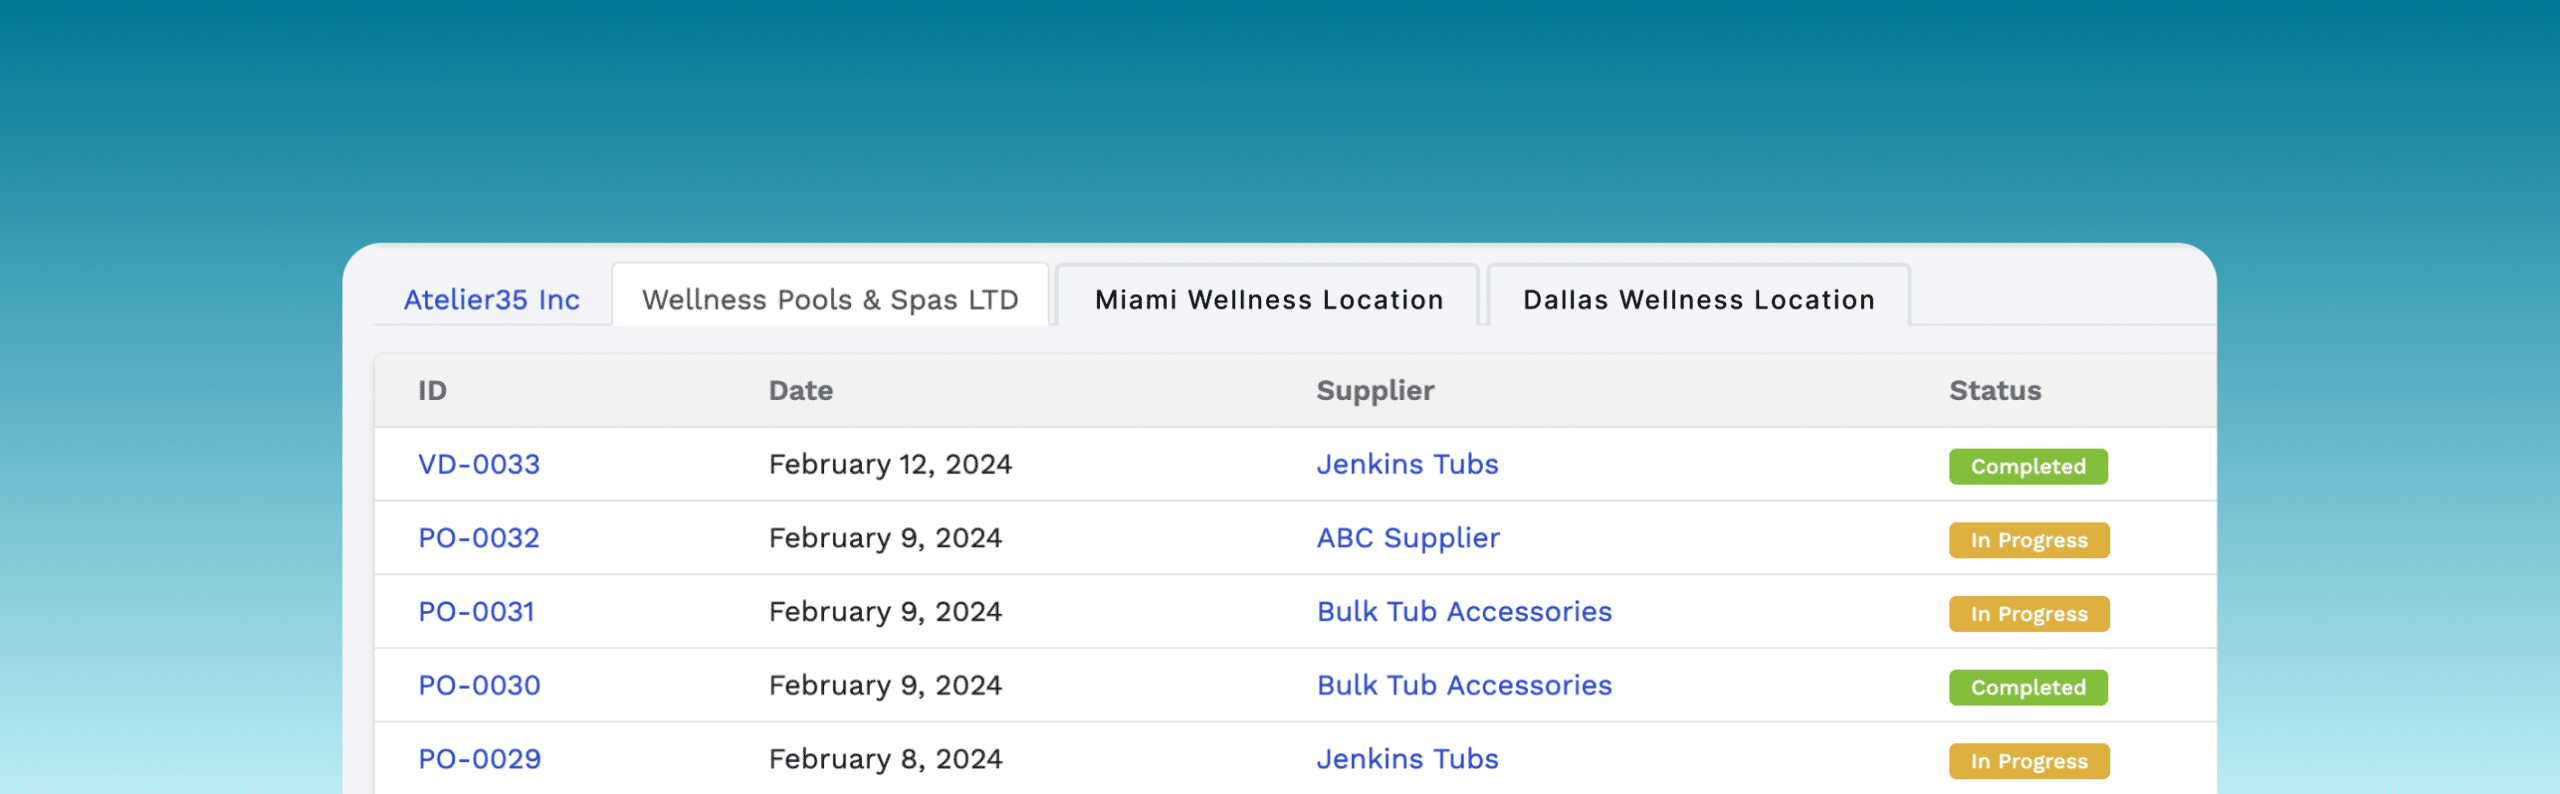Screen dimensions: 2560x794
Task: Click Jenkins Tubs supplier in VD-0033 row
Action: point(1407,464)
